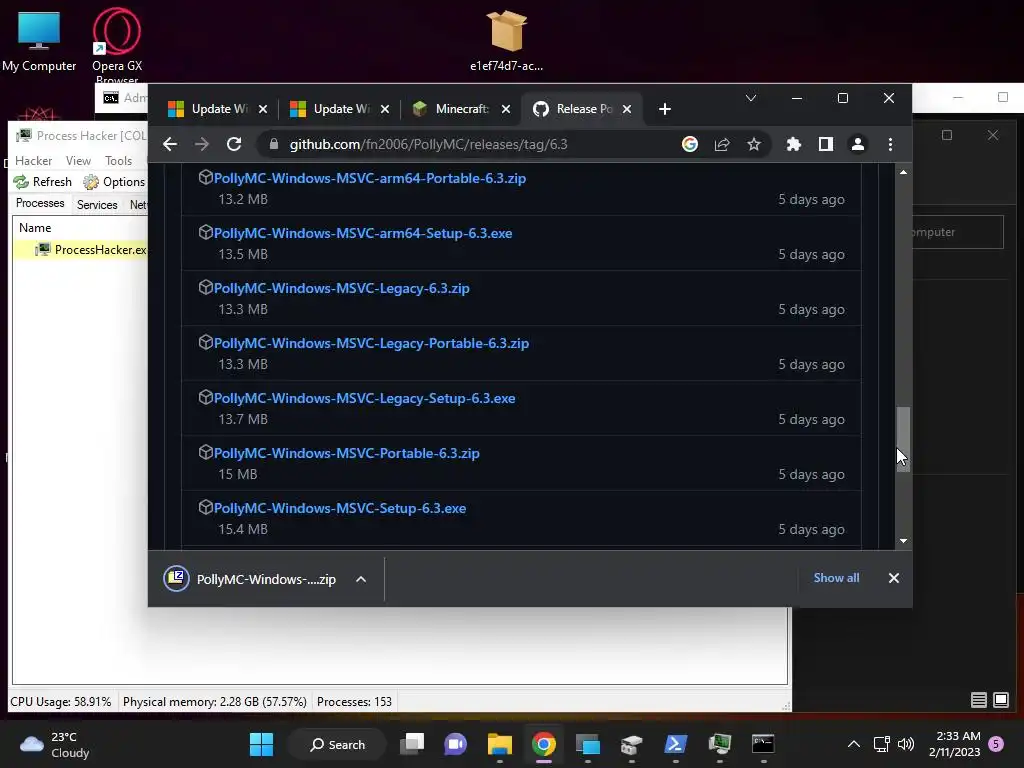Image resolution: width=1024 pixels, height=768 pixels.
Task: Click the taskbar Search box
Action: 337,744
